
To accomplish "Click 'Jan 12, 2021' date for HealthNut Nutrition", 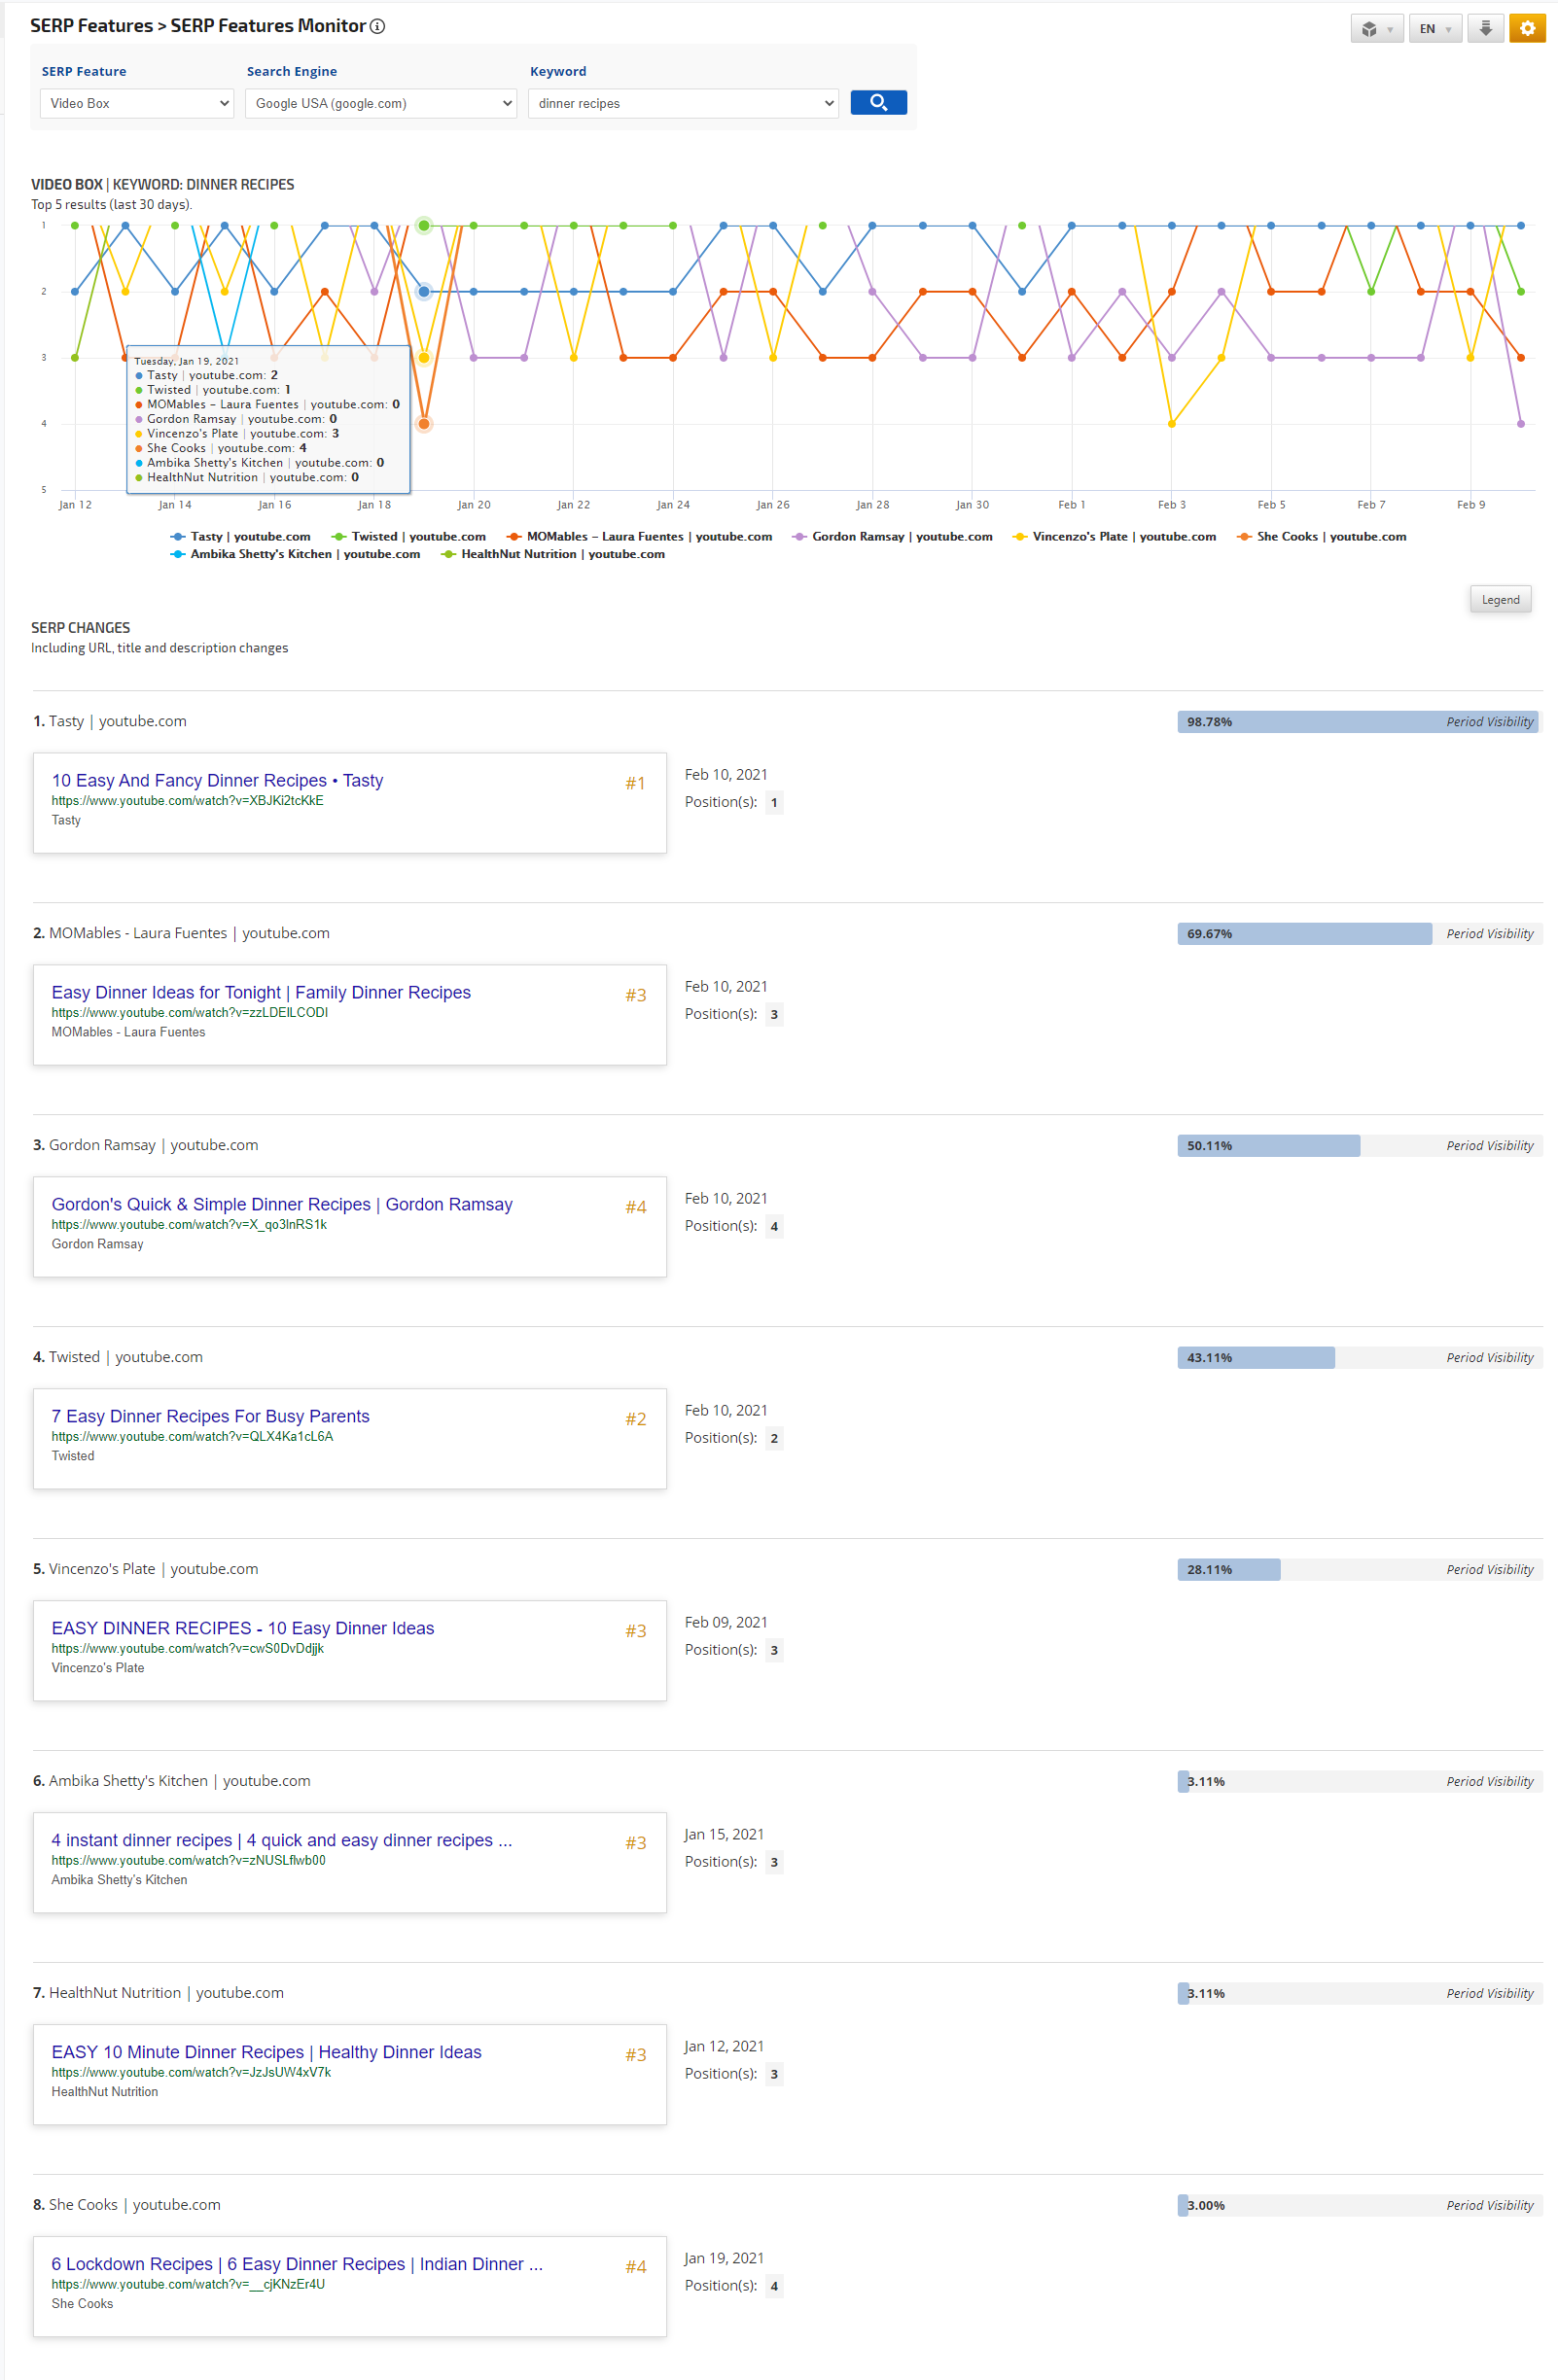I will (724, 2046).
